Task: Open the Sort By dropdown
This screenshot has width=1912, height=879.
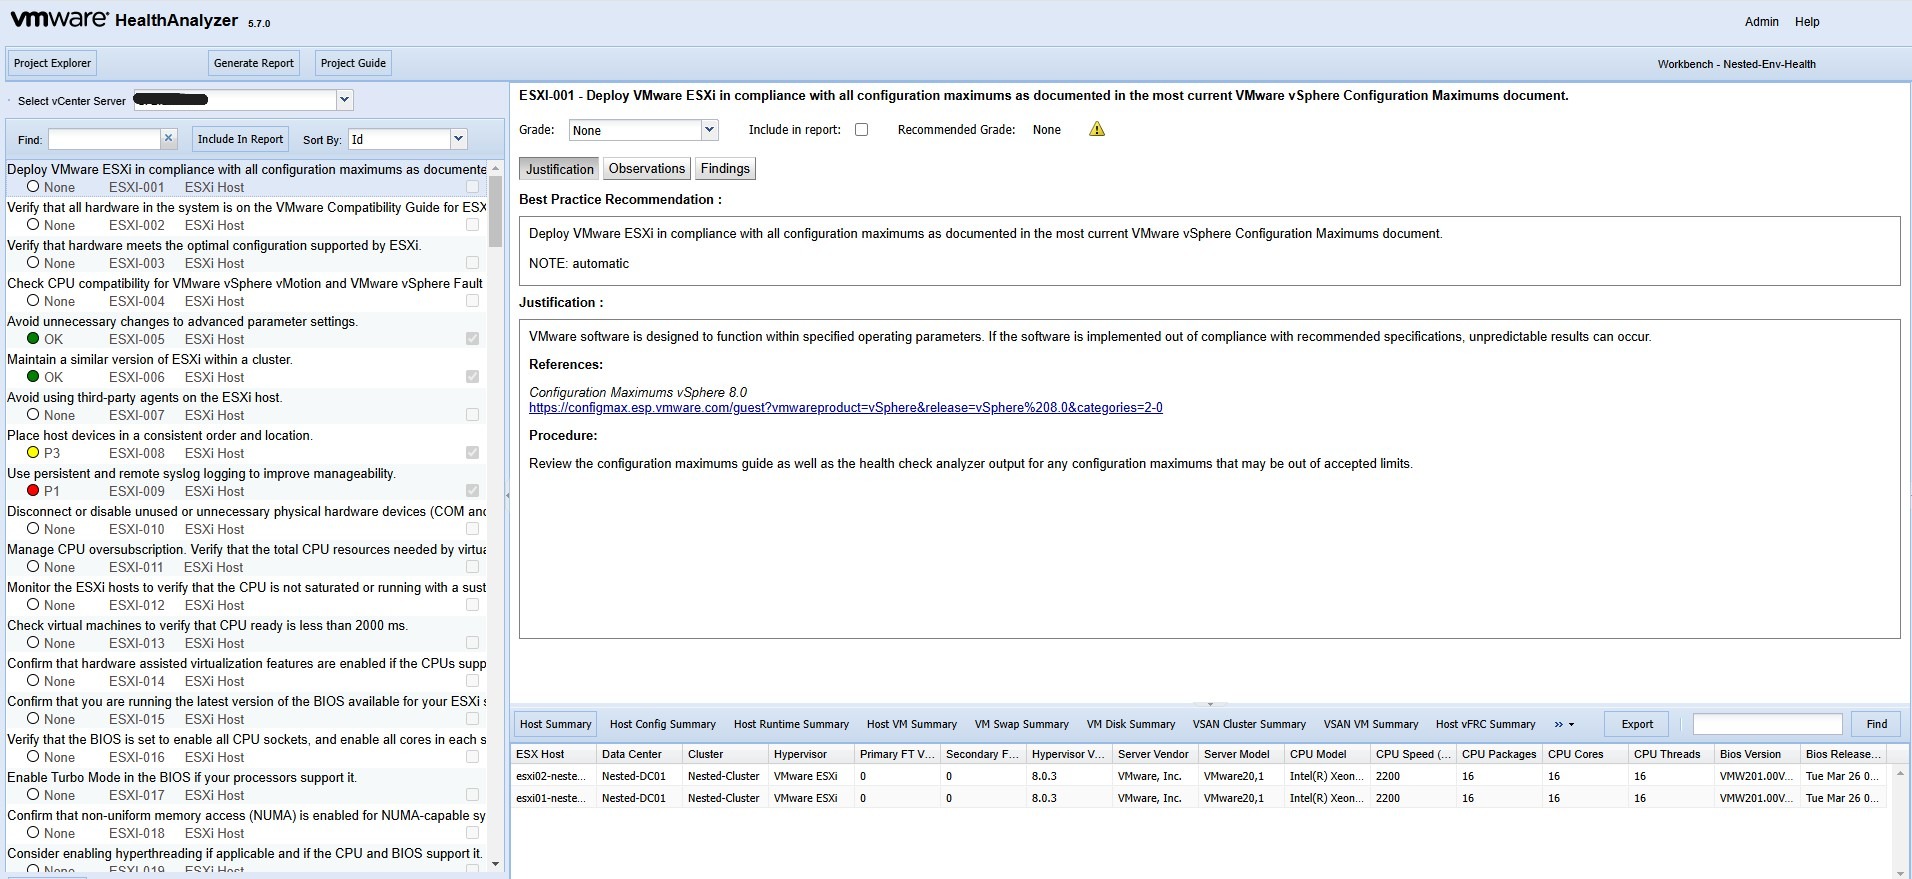Action: [458, 139]
